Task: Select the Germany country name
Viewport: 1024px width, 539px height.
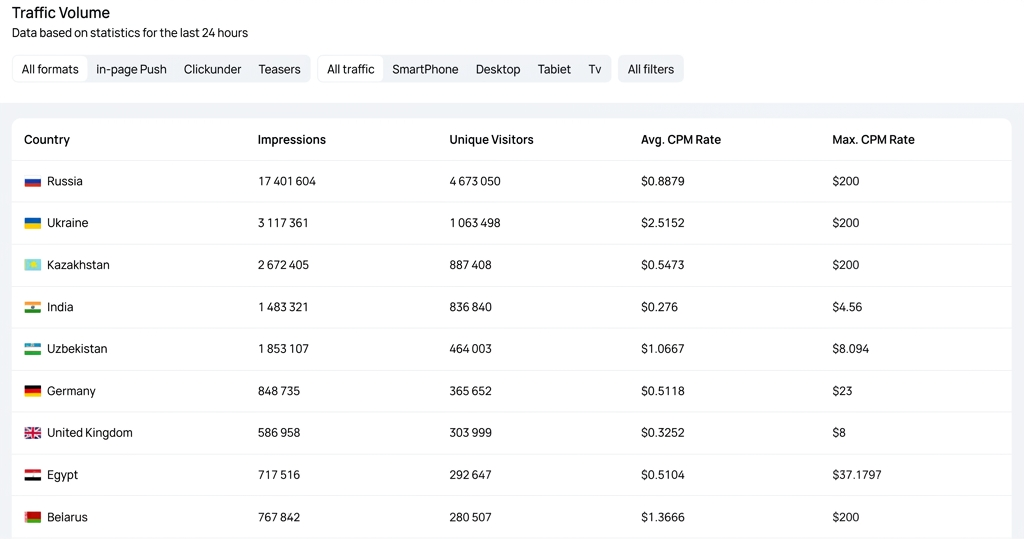Action: 71,391
